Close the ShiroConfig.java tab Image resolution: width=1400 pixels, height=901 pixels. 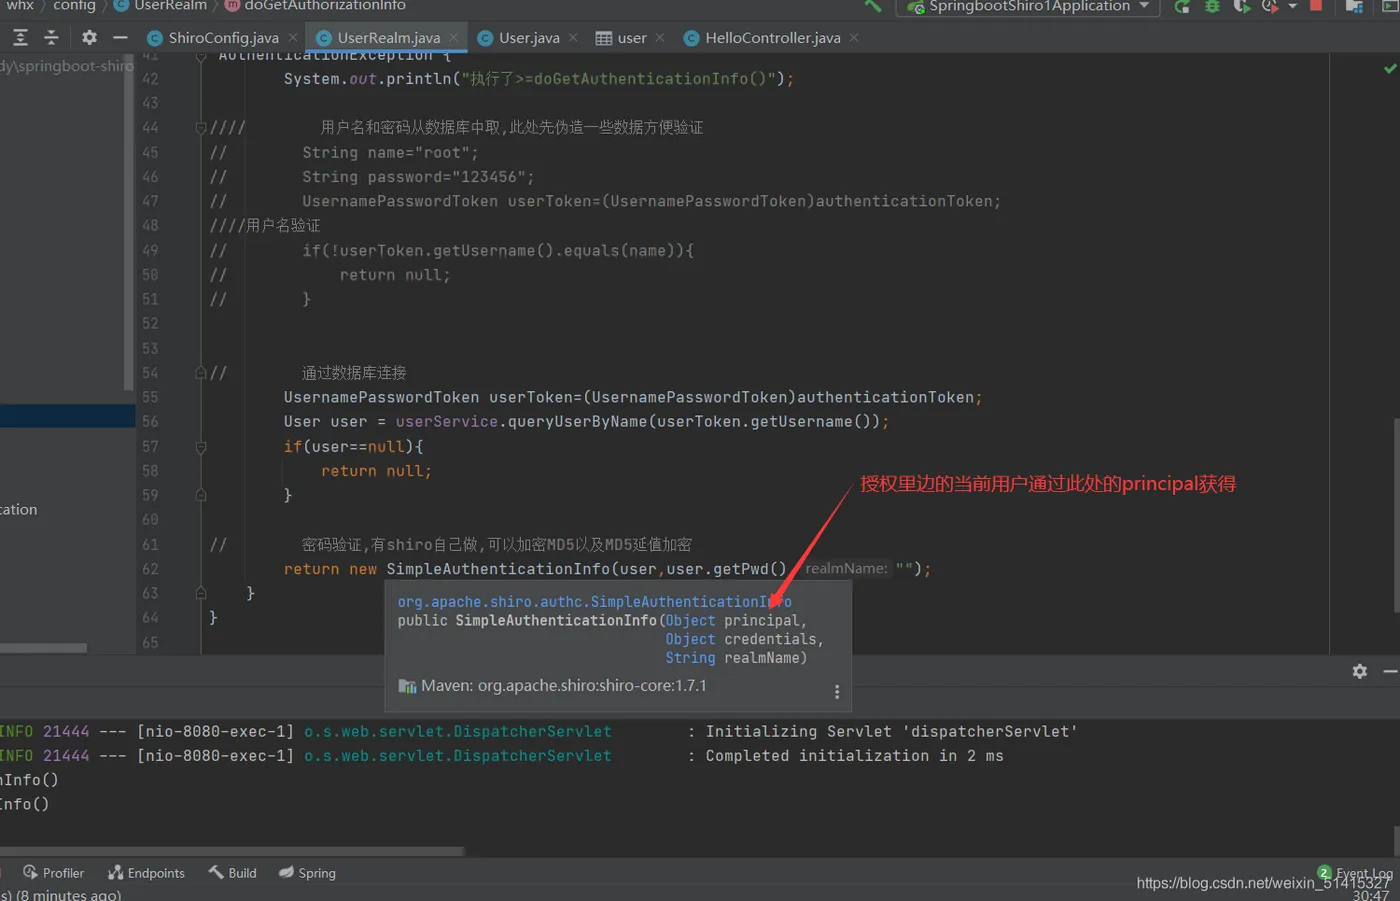pos(293,38)
